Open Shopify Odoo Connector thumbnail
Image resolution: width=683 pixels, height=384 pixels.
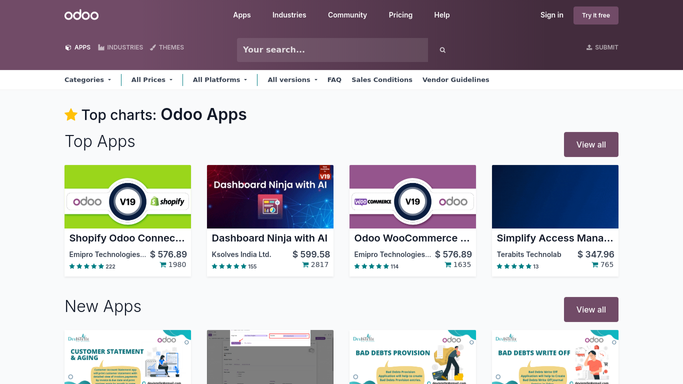(x=128, y=197)
